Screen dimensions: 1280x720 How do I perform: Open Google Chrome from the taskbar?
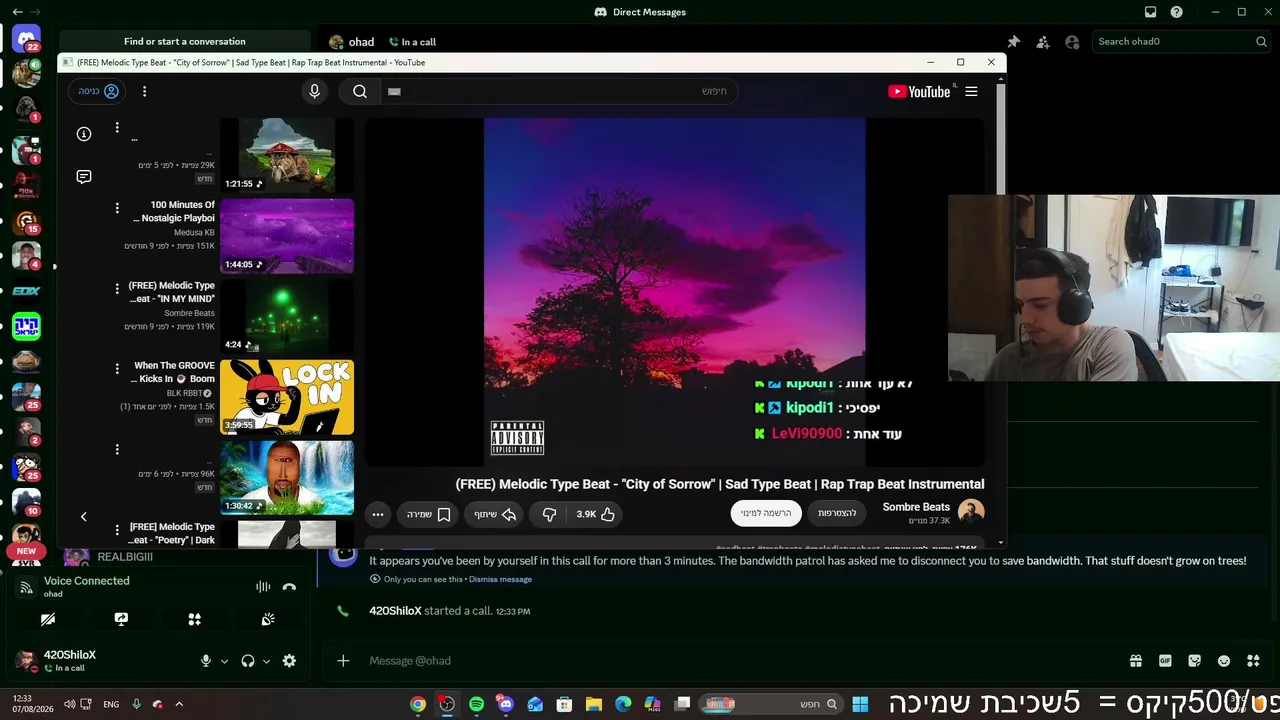pos(418,704)
